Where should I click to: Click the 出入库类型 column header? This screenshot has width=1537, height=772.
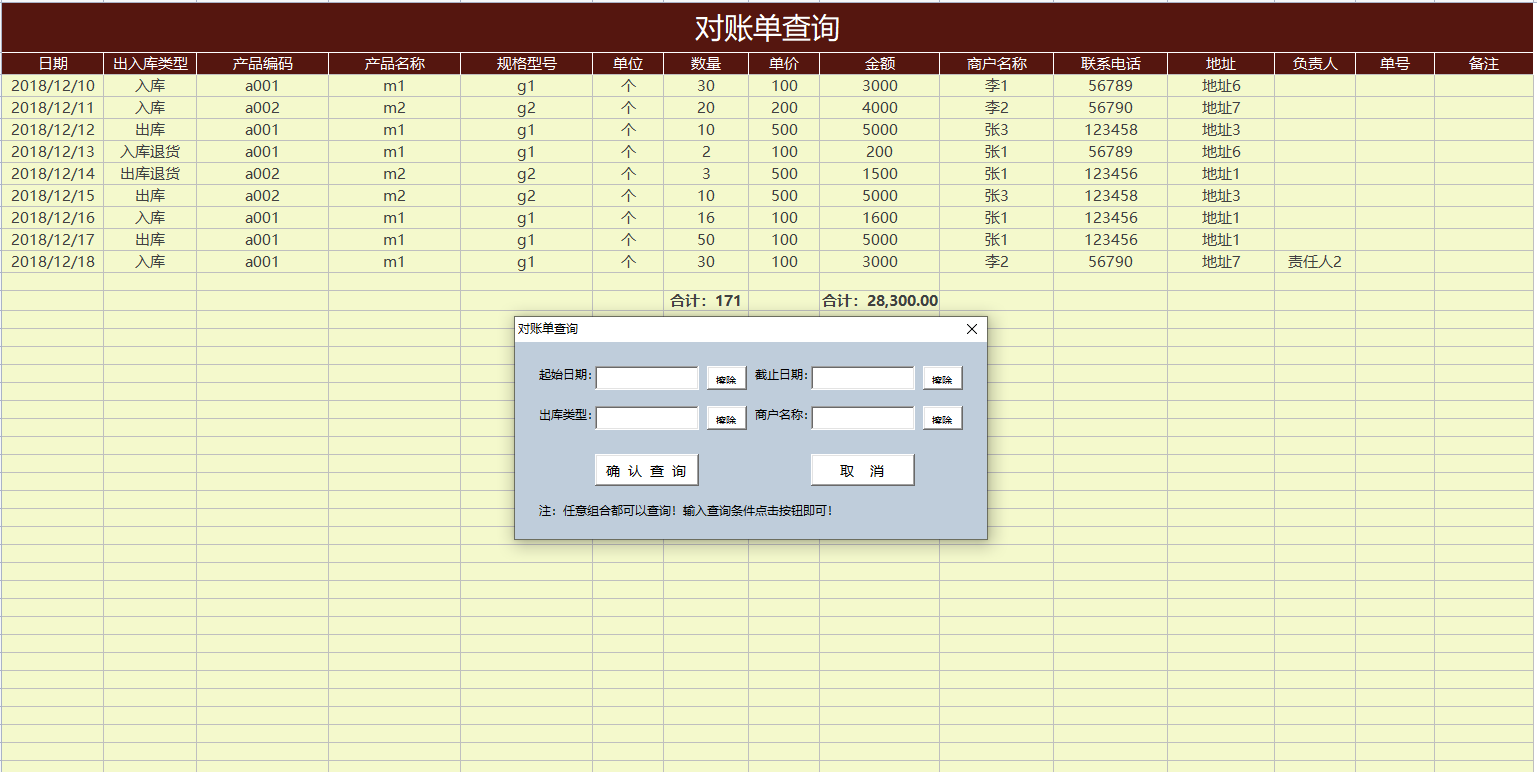pos(150,64)
